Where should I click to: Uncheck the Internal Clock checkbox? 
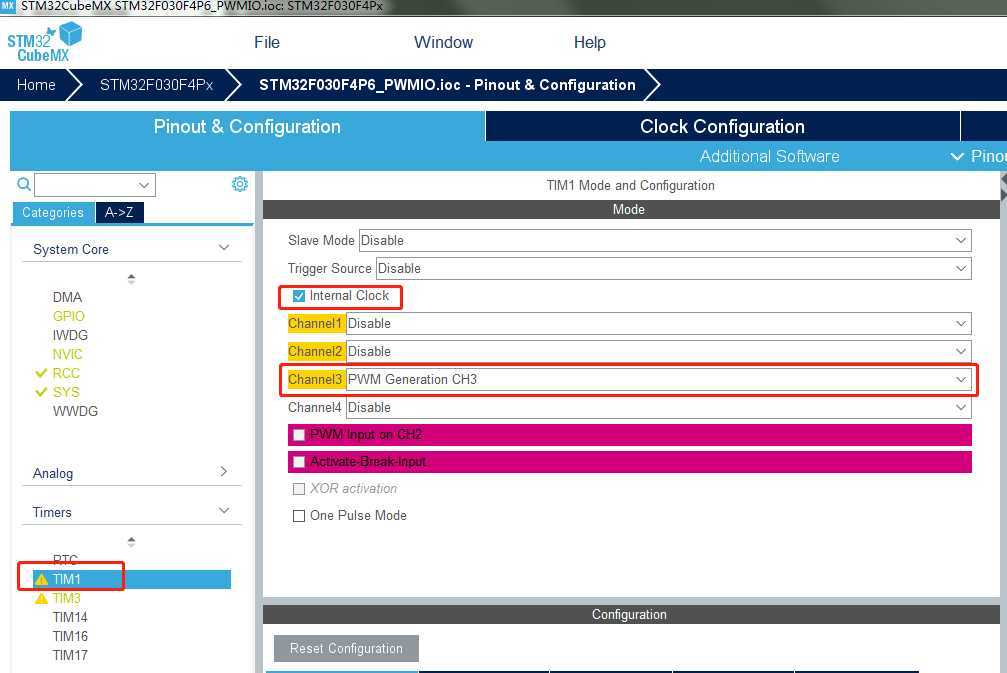pyautogui.click(x=299, y=296)
